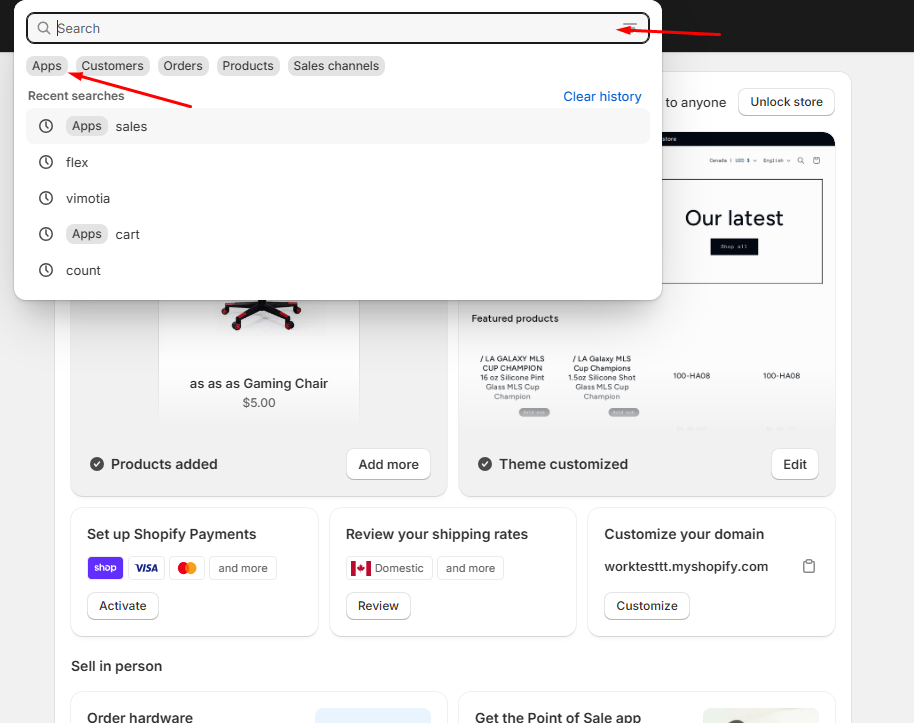Open country/currency dropdown in theme preview
This screenshot has height=723, width=914.
(x=733, y=160)
